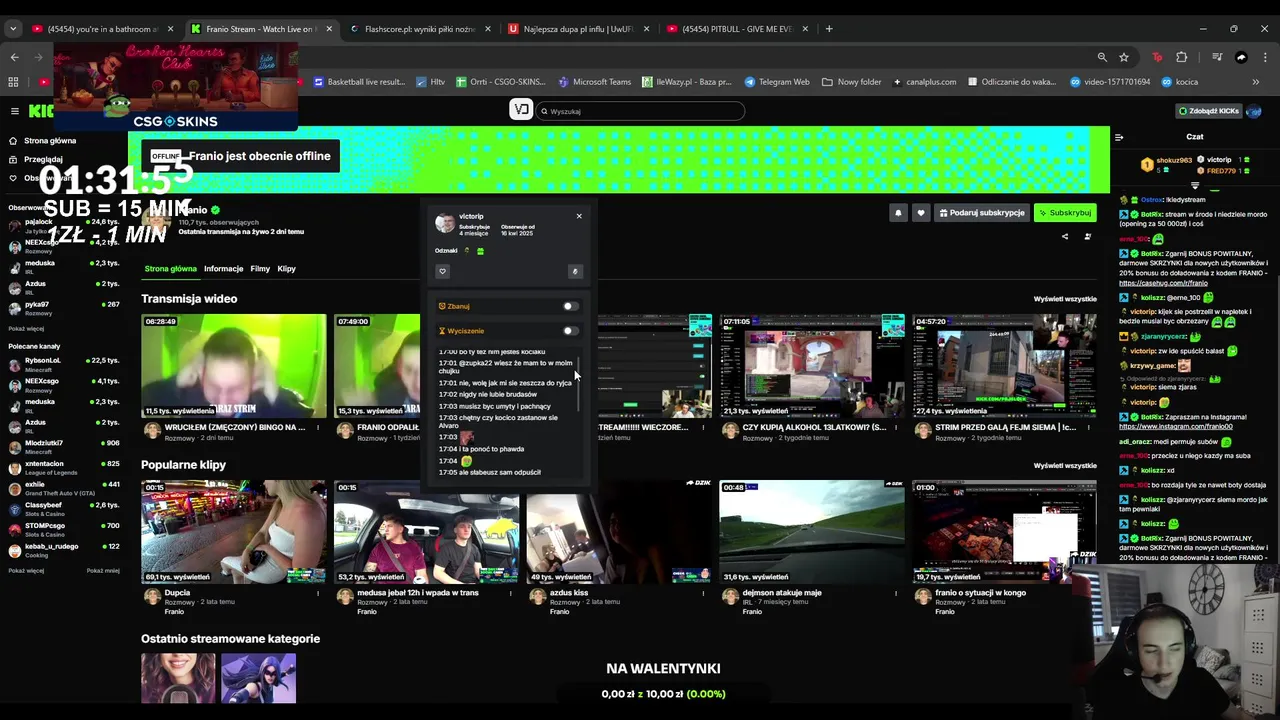Switch to Klipy tab
Image resolution: width=1280 pixels, height=720 pixels.
click(286, 269)
